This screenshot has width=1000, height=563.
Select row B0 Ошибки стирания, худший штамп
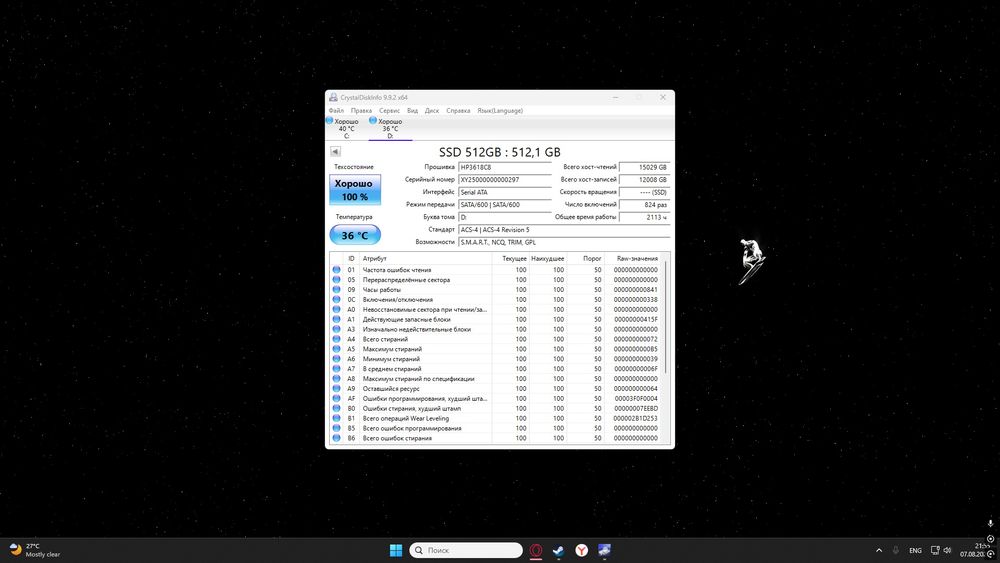click(x=497, y=408)
